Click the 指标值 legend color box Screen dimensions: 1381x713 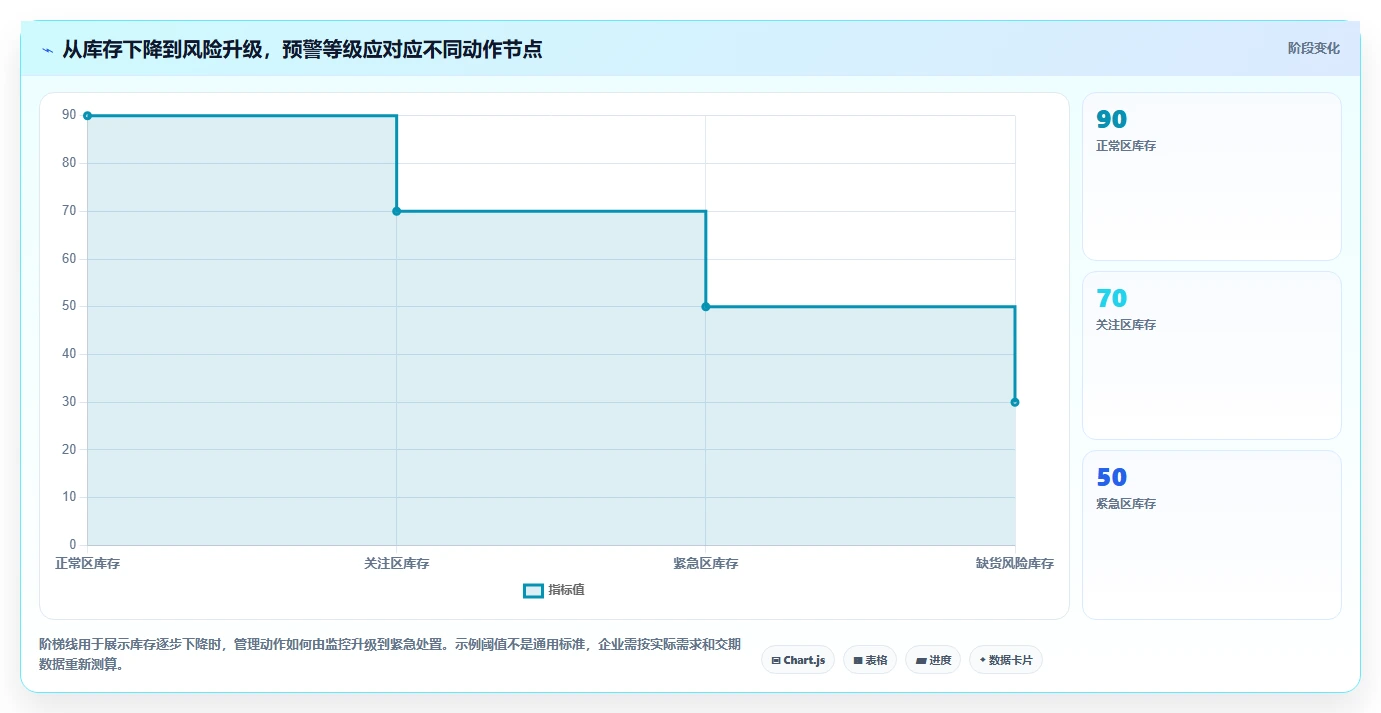[533, 591]
